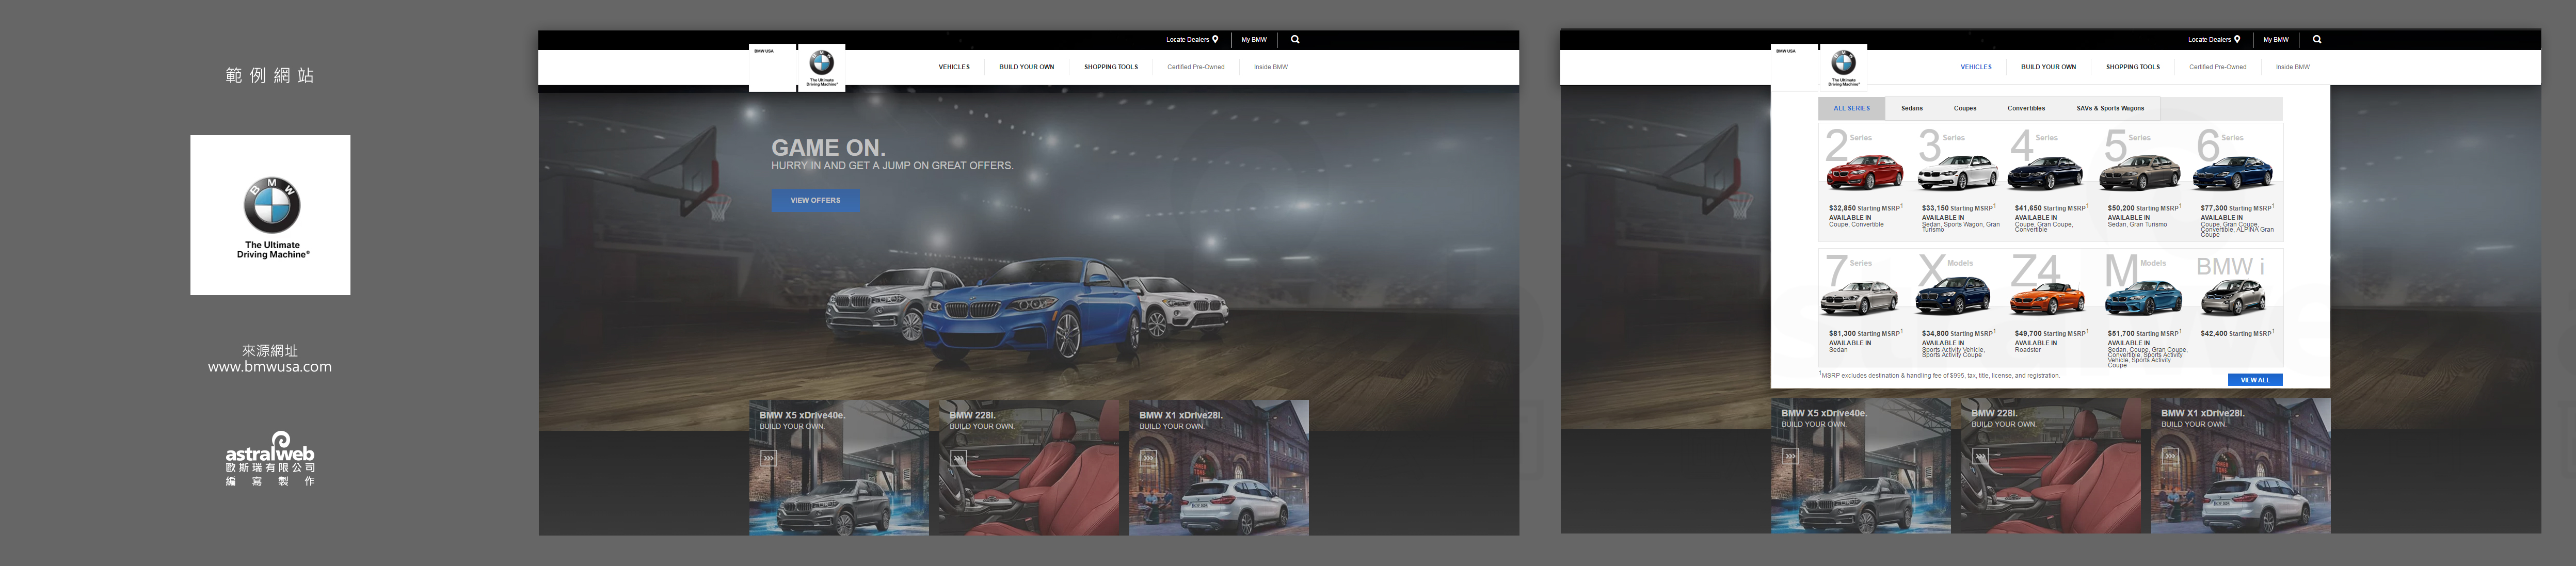Click the search magnifier icon in the left page
The image size is (2576, 566).
[1295, 40]
